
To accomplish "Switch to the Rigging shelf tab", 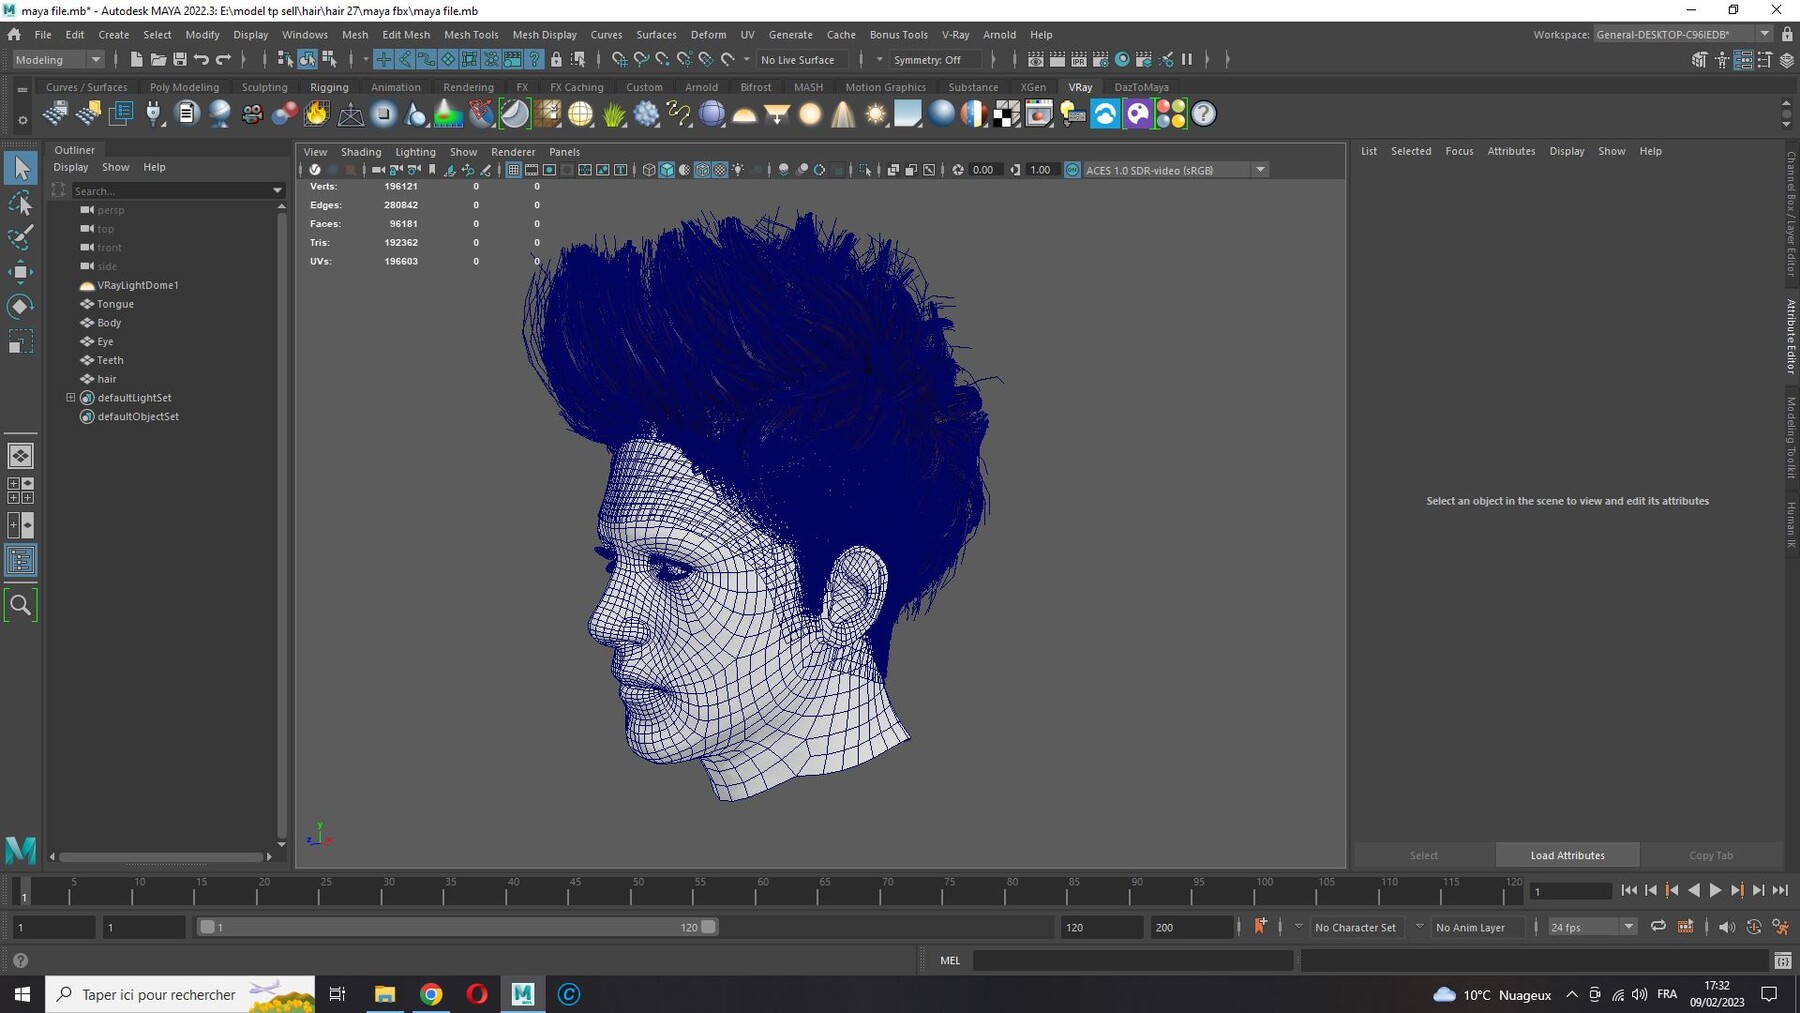I will 329,87.
